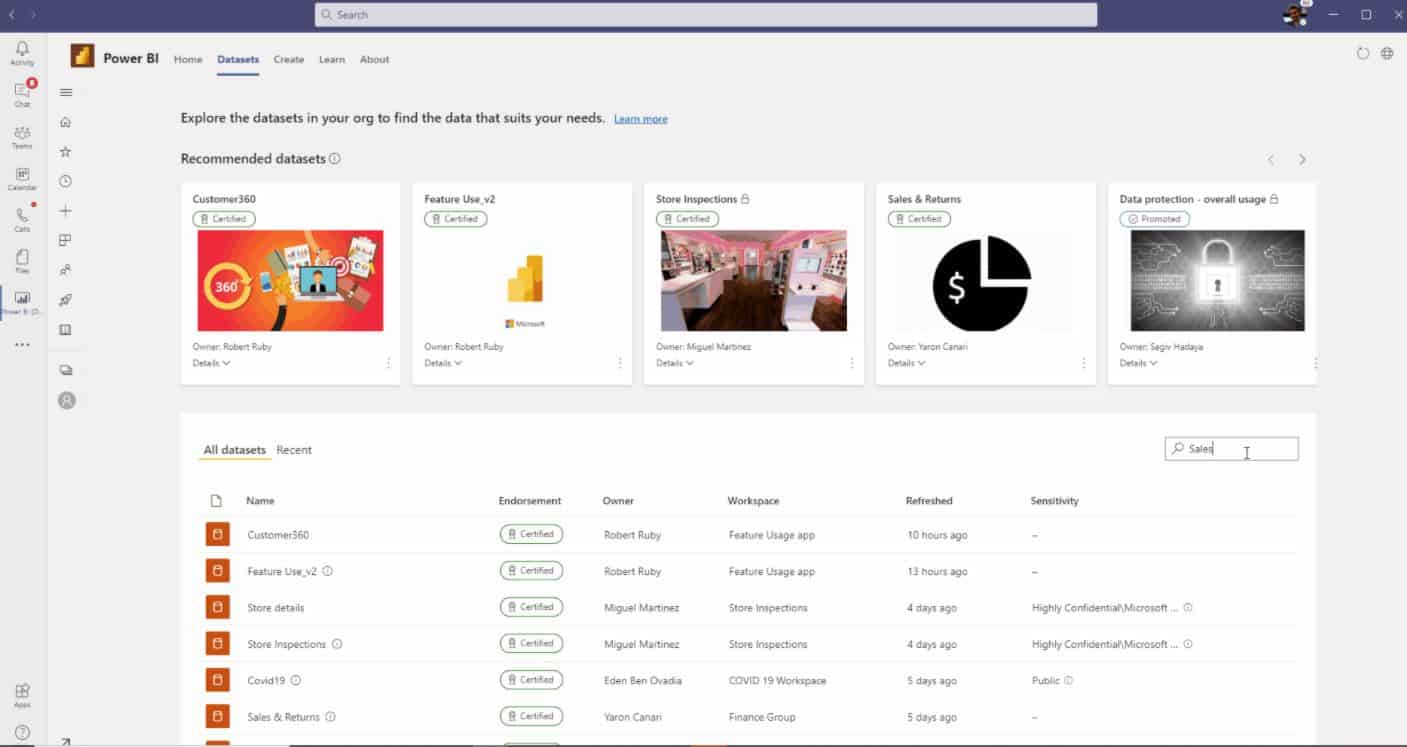This screenshot has height=747, width=1407.
Task: Open Deployment pipelines rocket icon
Action: pyautogui.click(x=66, y=300)
